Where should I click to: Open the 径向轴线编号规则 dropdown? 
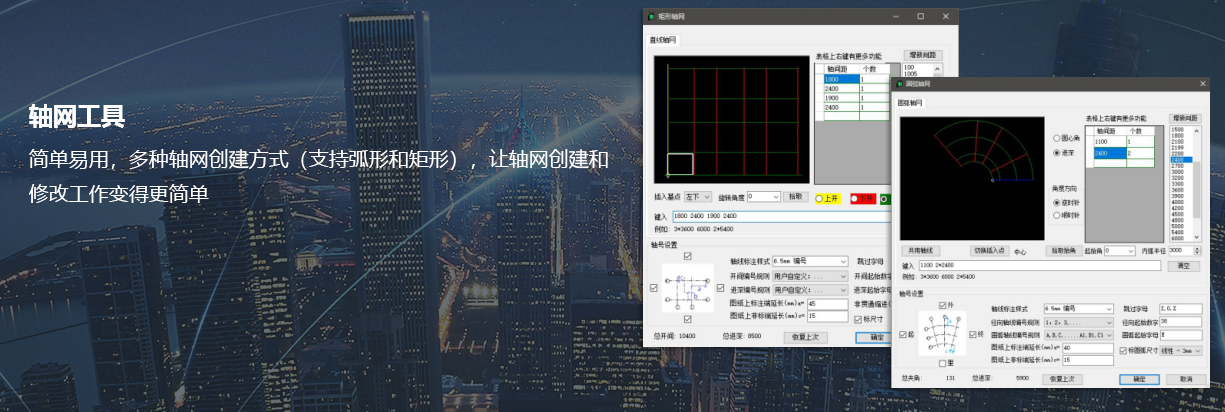click(x=1078, y=323)
